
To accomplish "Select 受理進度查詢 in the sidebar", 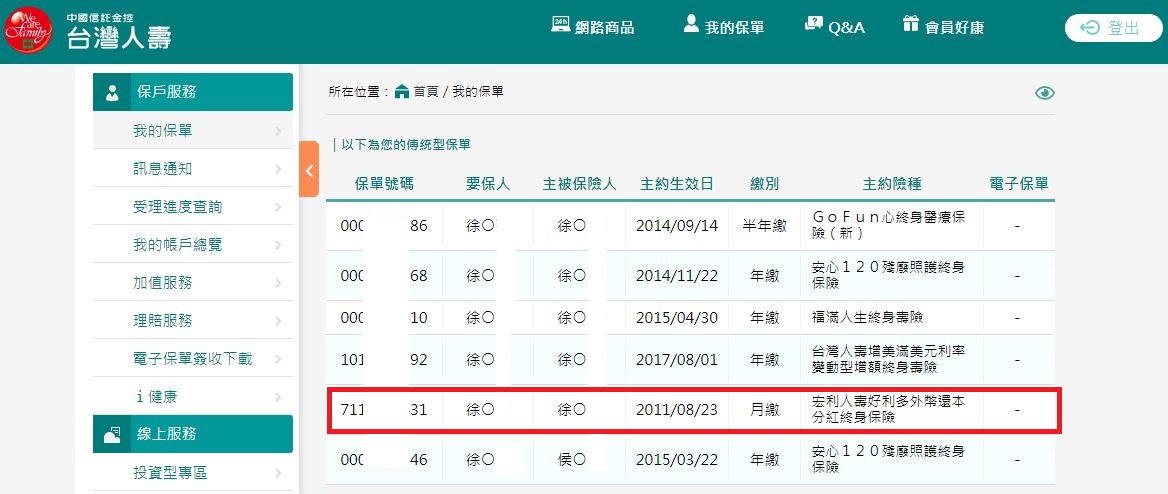I will click(193, 206).
